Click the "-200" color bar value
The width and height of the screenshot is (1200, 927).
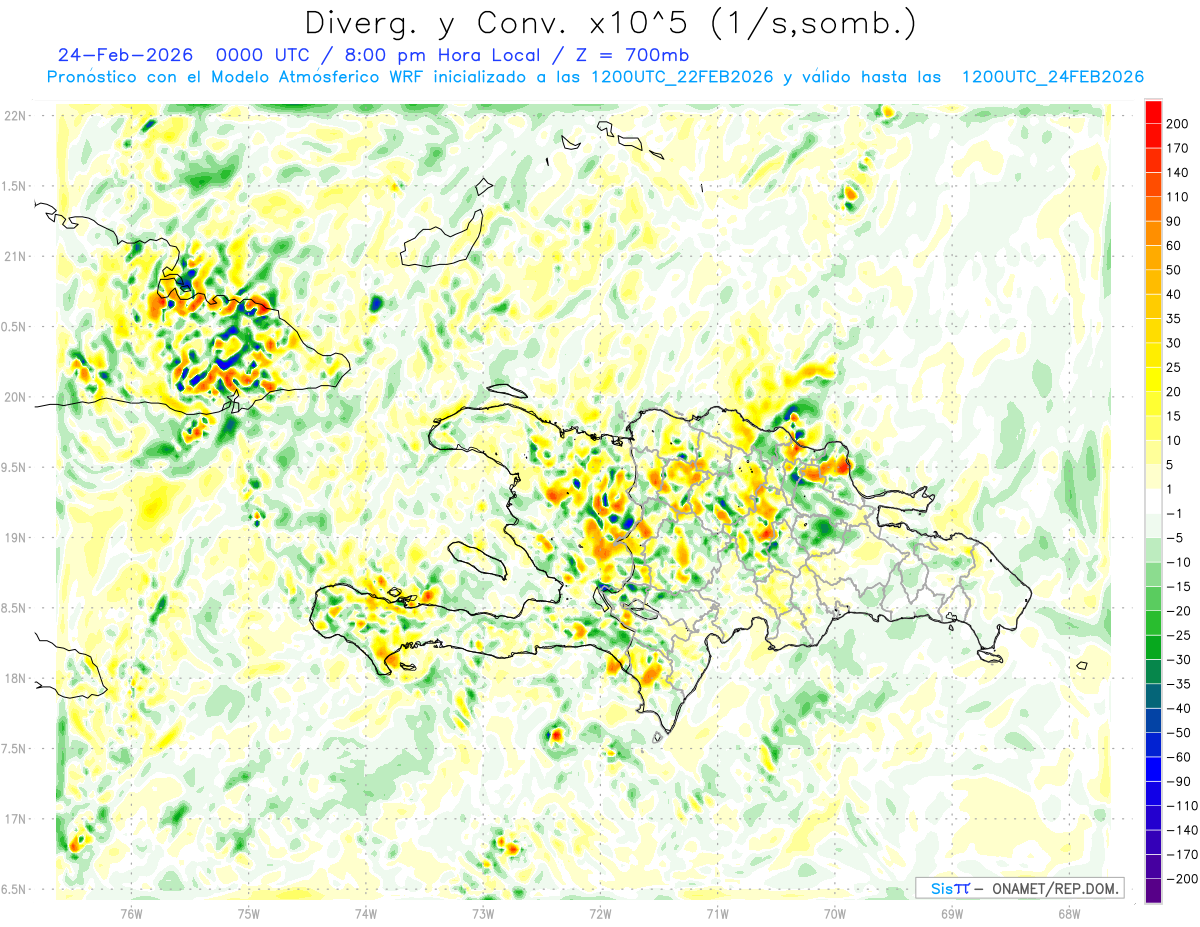(1181, 878)
